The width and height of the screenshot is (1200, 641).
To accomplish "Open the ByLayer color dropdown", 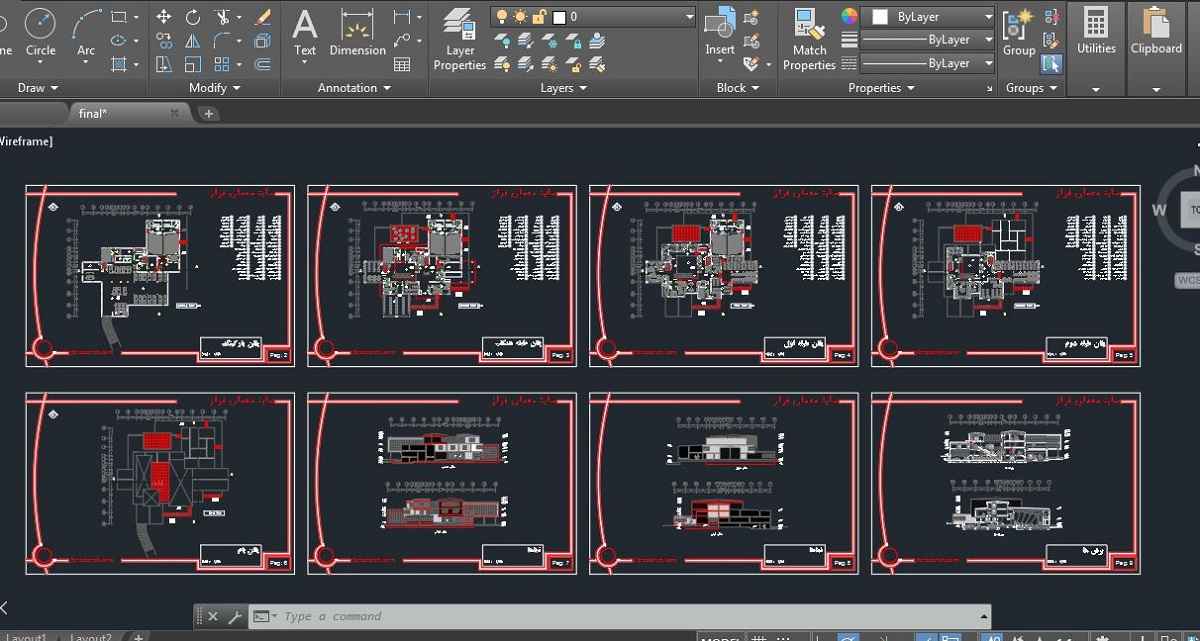I will pos(930,17).
